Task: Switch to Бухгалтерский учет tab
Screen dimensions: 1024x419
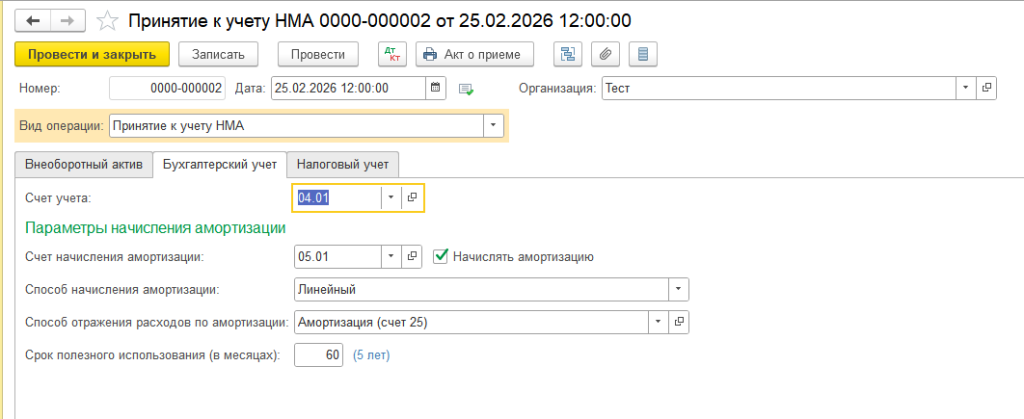Action: click(x=219, y=164)
